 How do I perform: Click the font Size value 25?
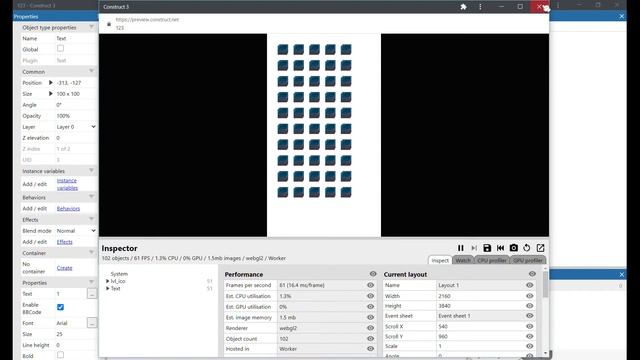click(76, 334)
